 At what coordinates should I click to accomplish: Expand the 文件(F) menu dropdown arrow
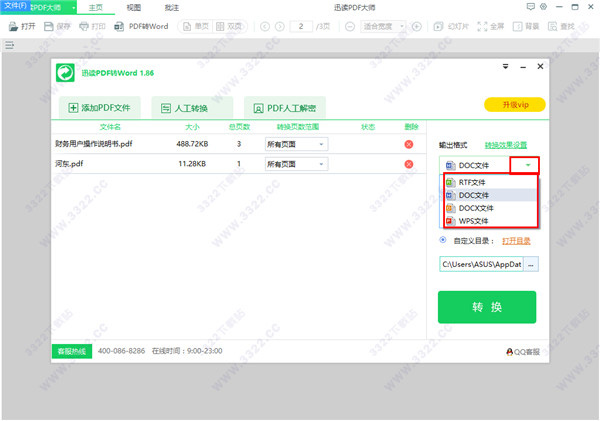pos(73,7)
